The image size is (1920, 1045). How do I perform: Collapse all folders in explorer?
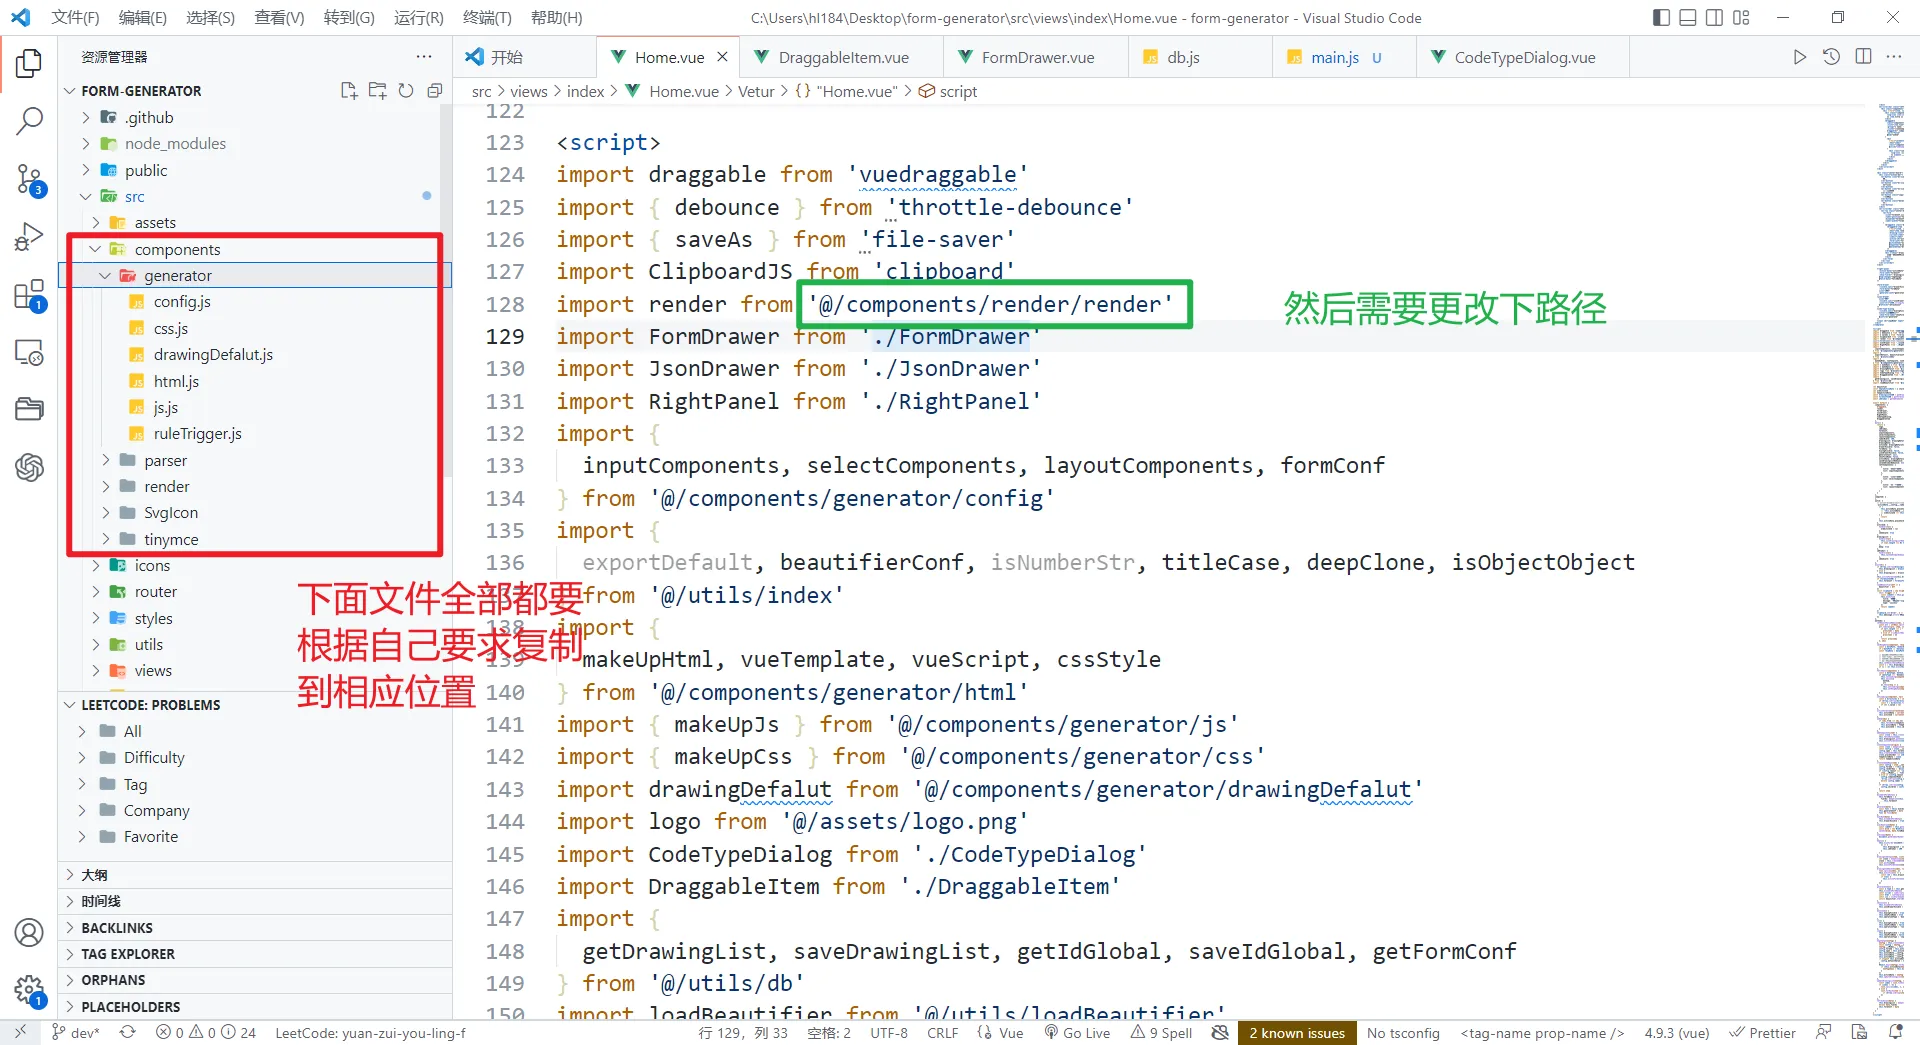tap(434, 91)
